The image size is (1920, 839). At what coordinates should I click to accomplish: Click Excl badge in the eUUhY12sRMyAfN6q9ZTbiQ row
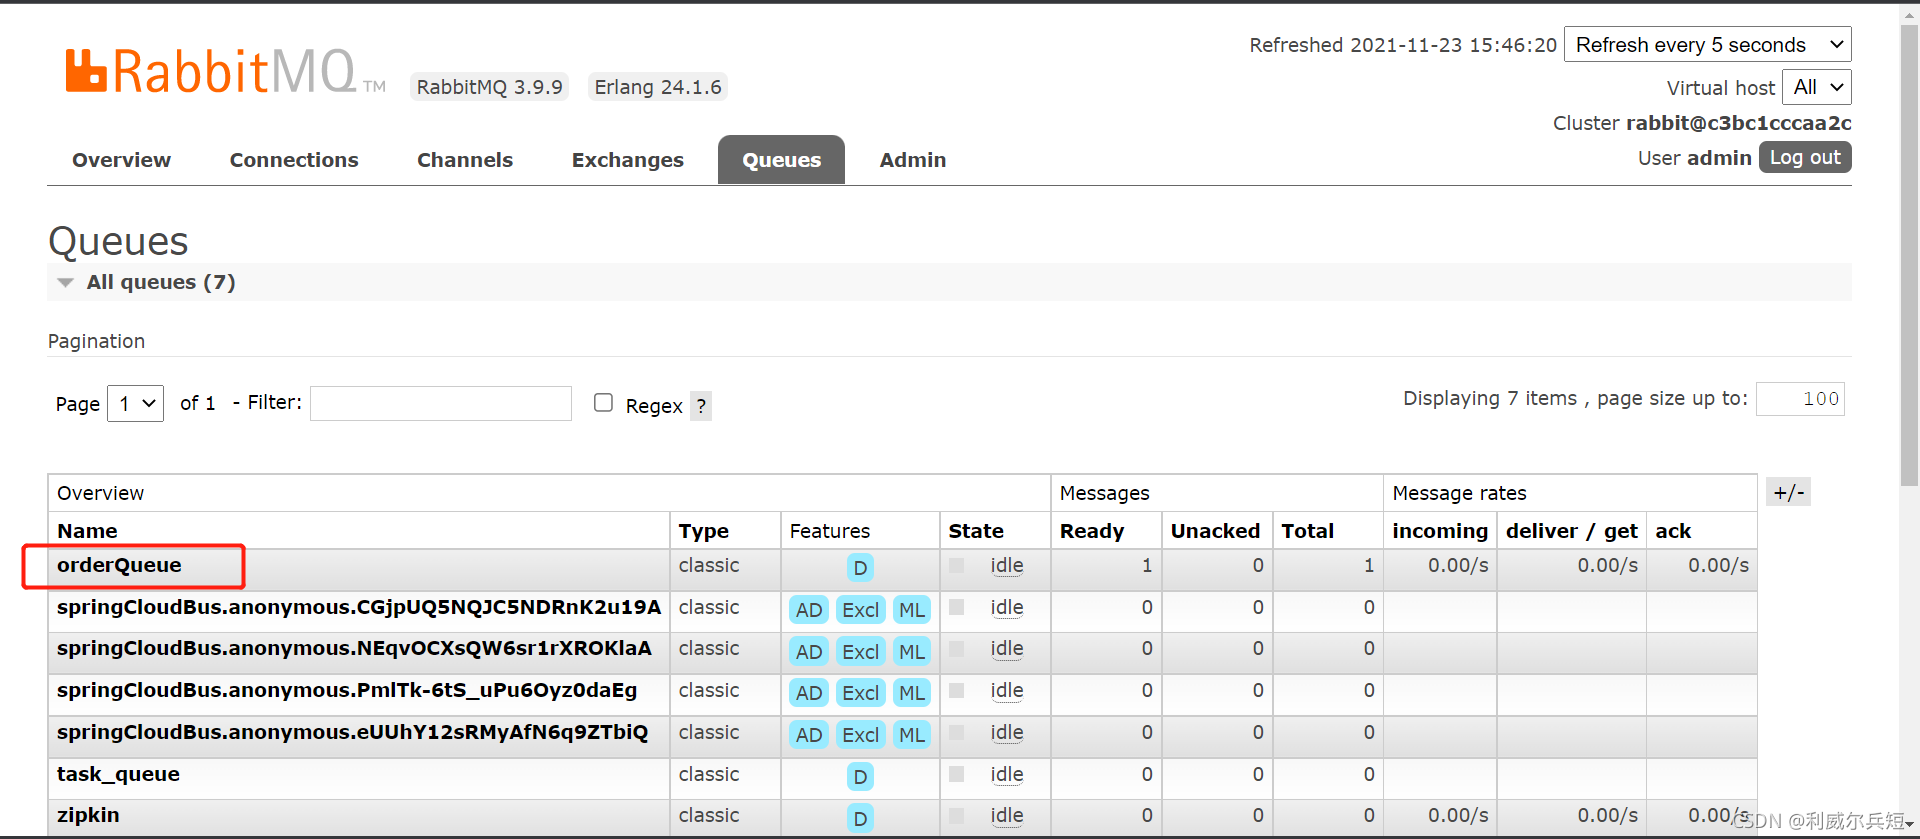pos(860,735)
